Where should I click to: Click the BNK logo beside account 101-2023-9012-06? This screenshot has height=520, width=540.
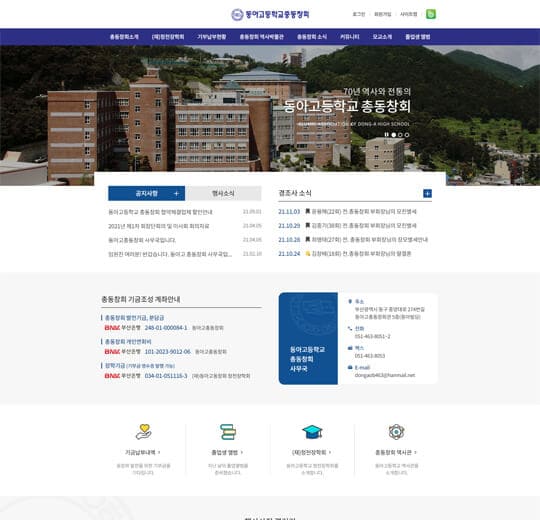tap(112, 352)
